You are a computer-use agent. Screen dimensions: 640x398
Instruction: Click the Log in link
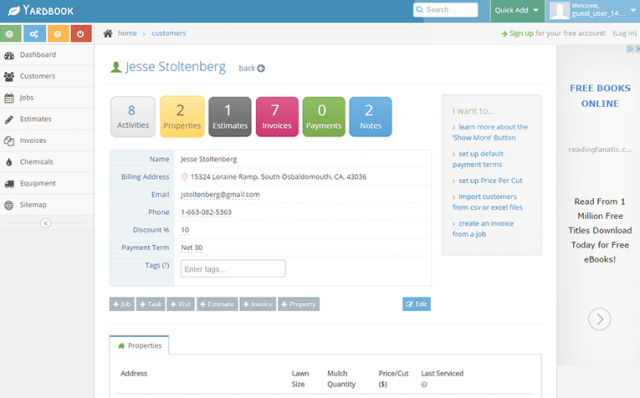click(624, 33)
